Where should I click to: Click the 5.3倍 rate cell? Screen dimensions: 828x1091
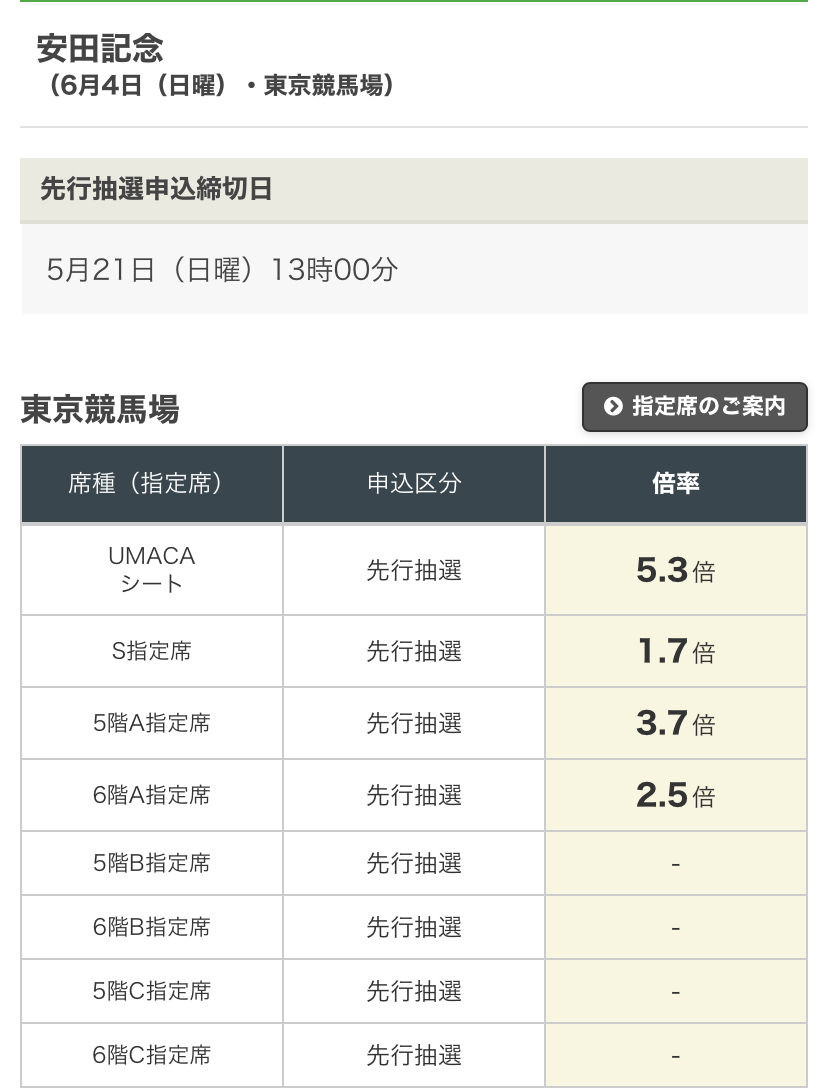pyautogui.click(x=676, y=570)
